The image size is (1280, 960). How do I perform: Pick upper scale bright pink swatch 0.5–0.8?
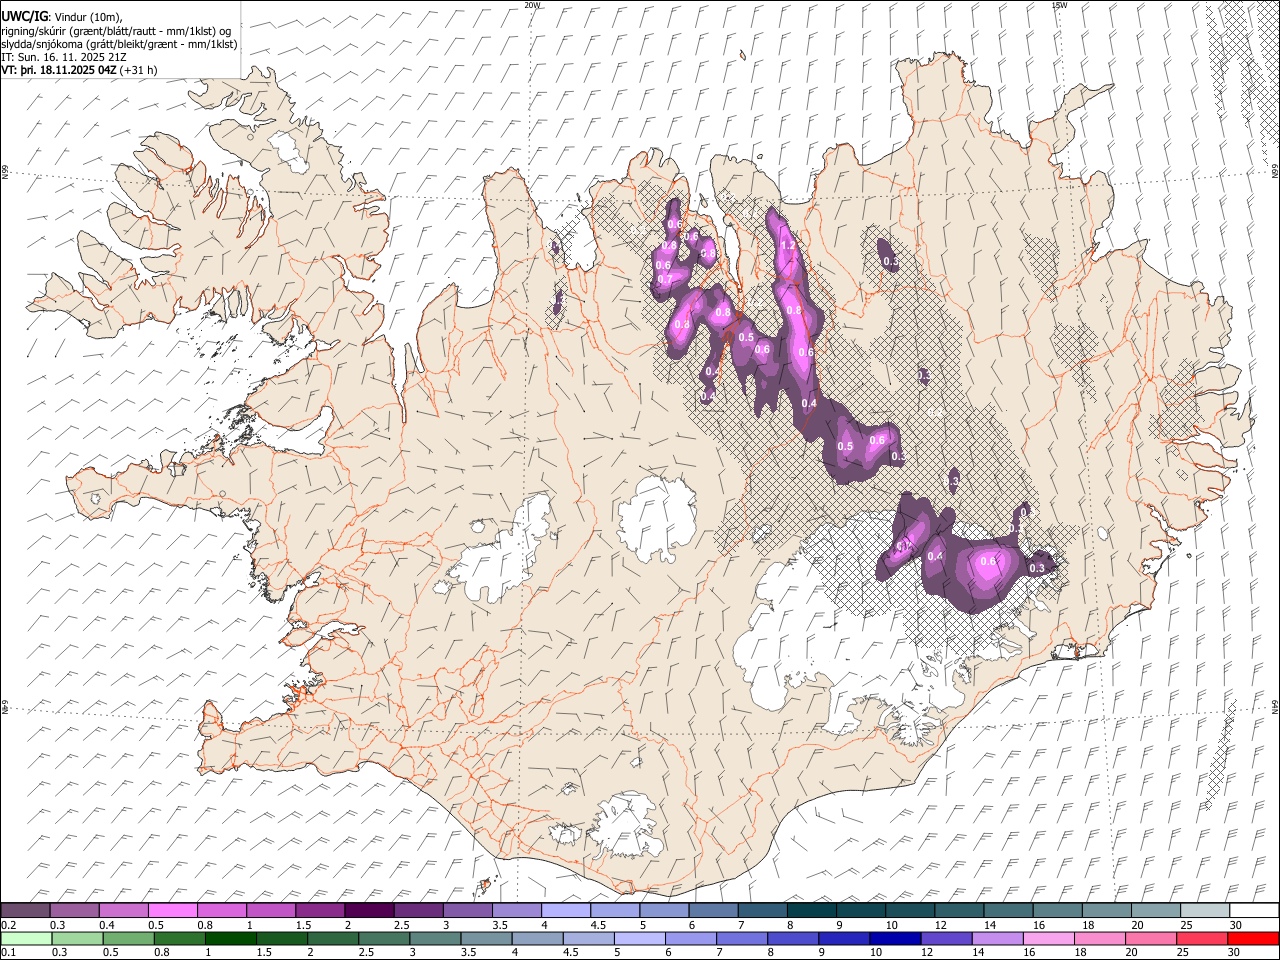point(173,910)
